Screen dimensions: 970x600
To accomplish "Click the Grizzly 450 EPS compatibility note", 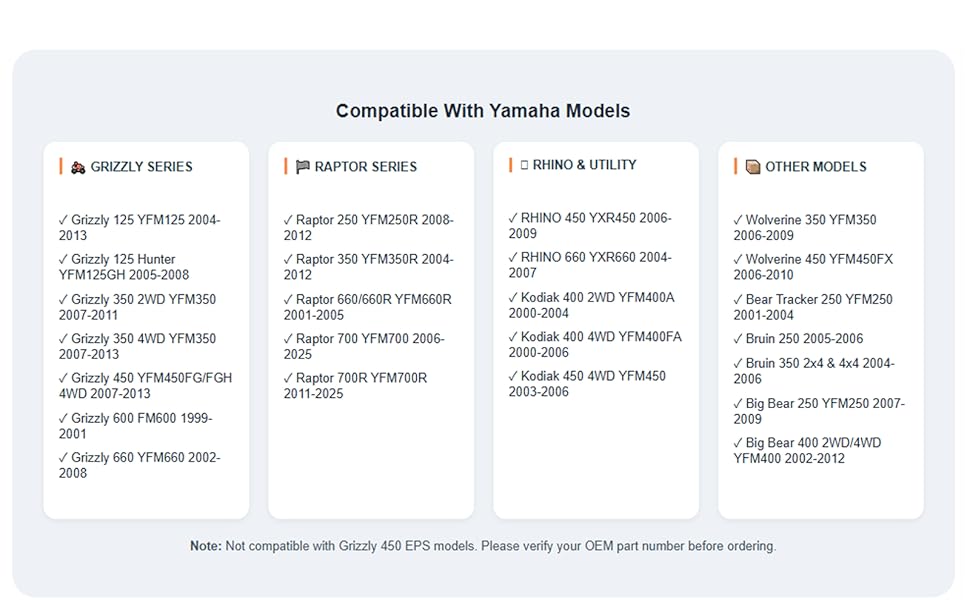I will [x=483, y=546].
